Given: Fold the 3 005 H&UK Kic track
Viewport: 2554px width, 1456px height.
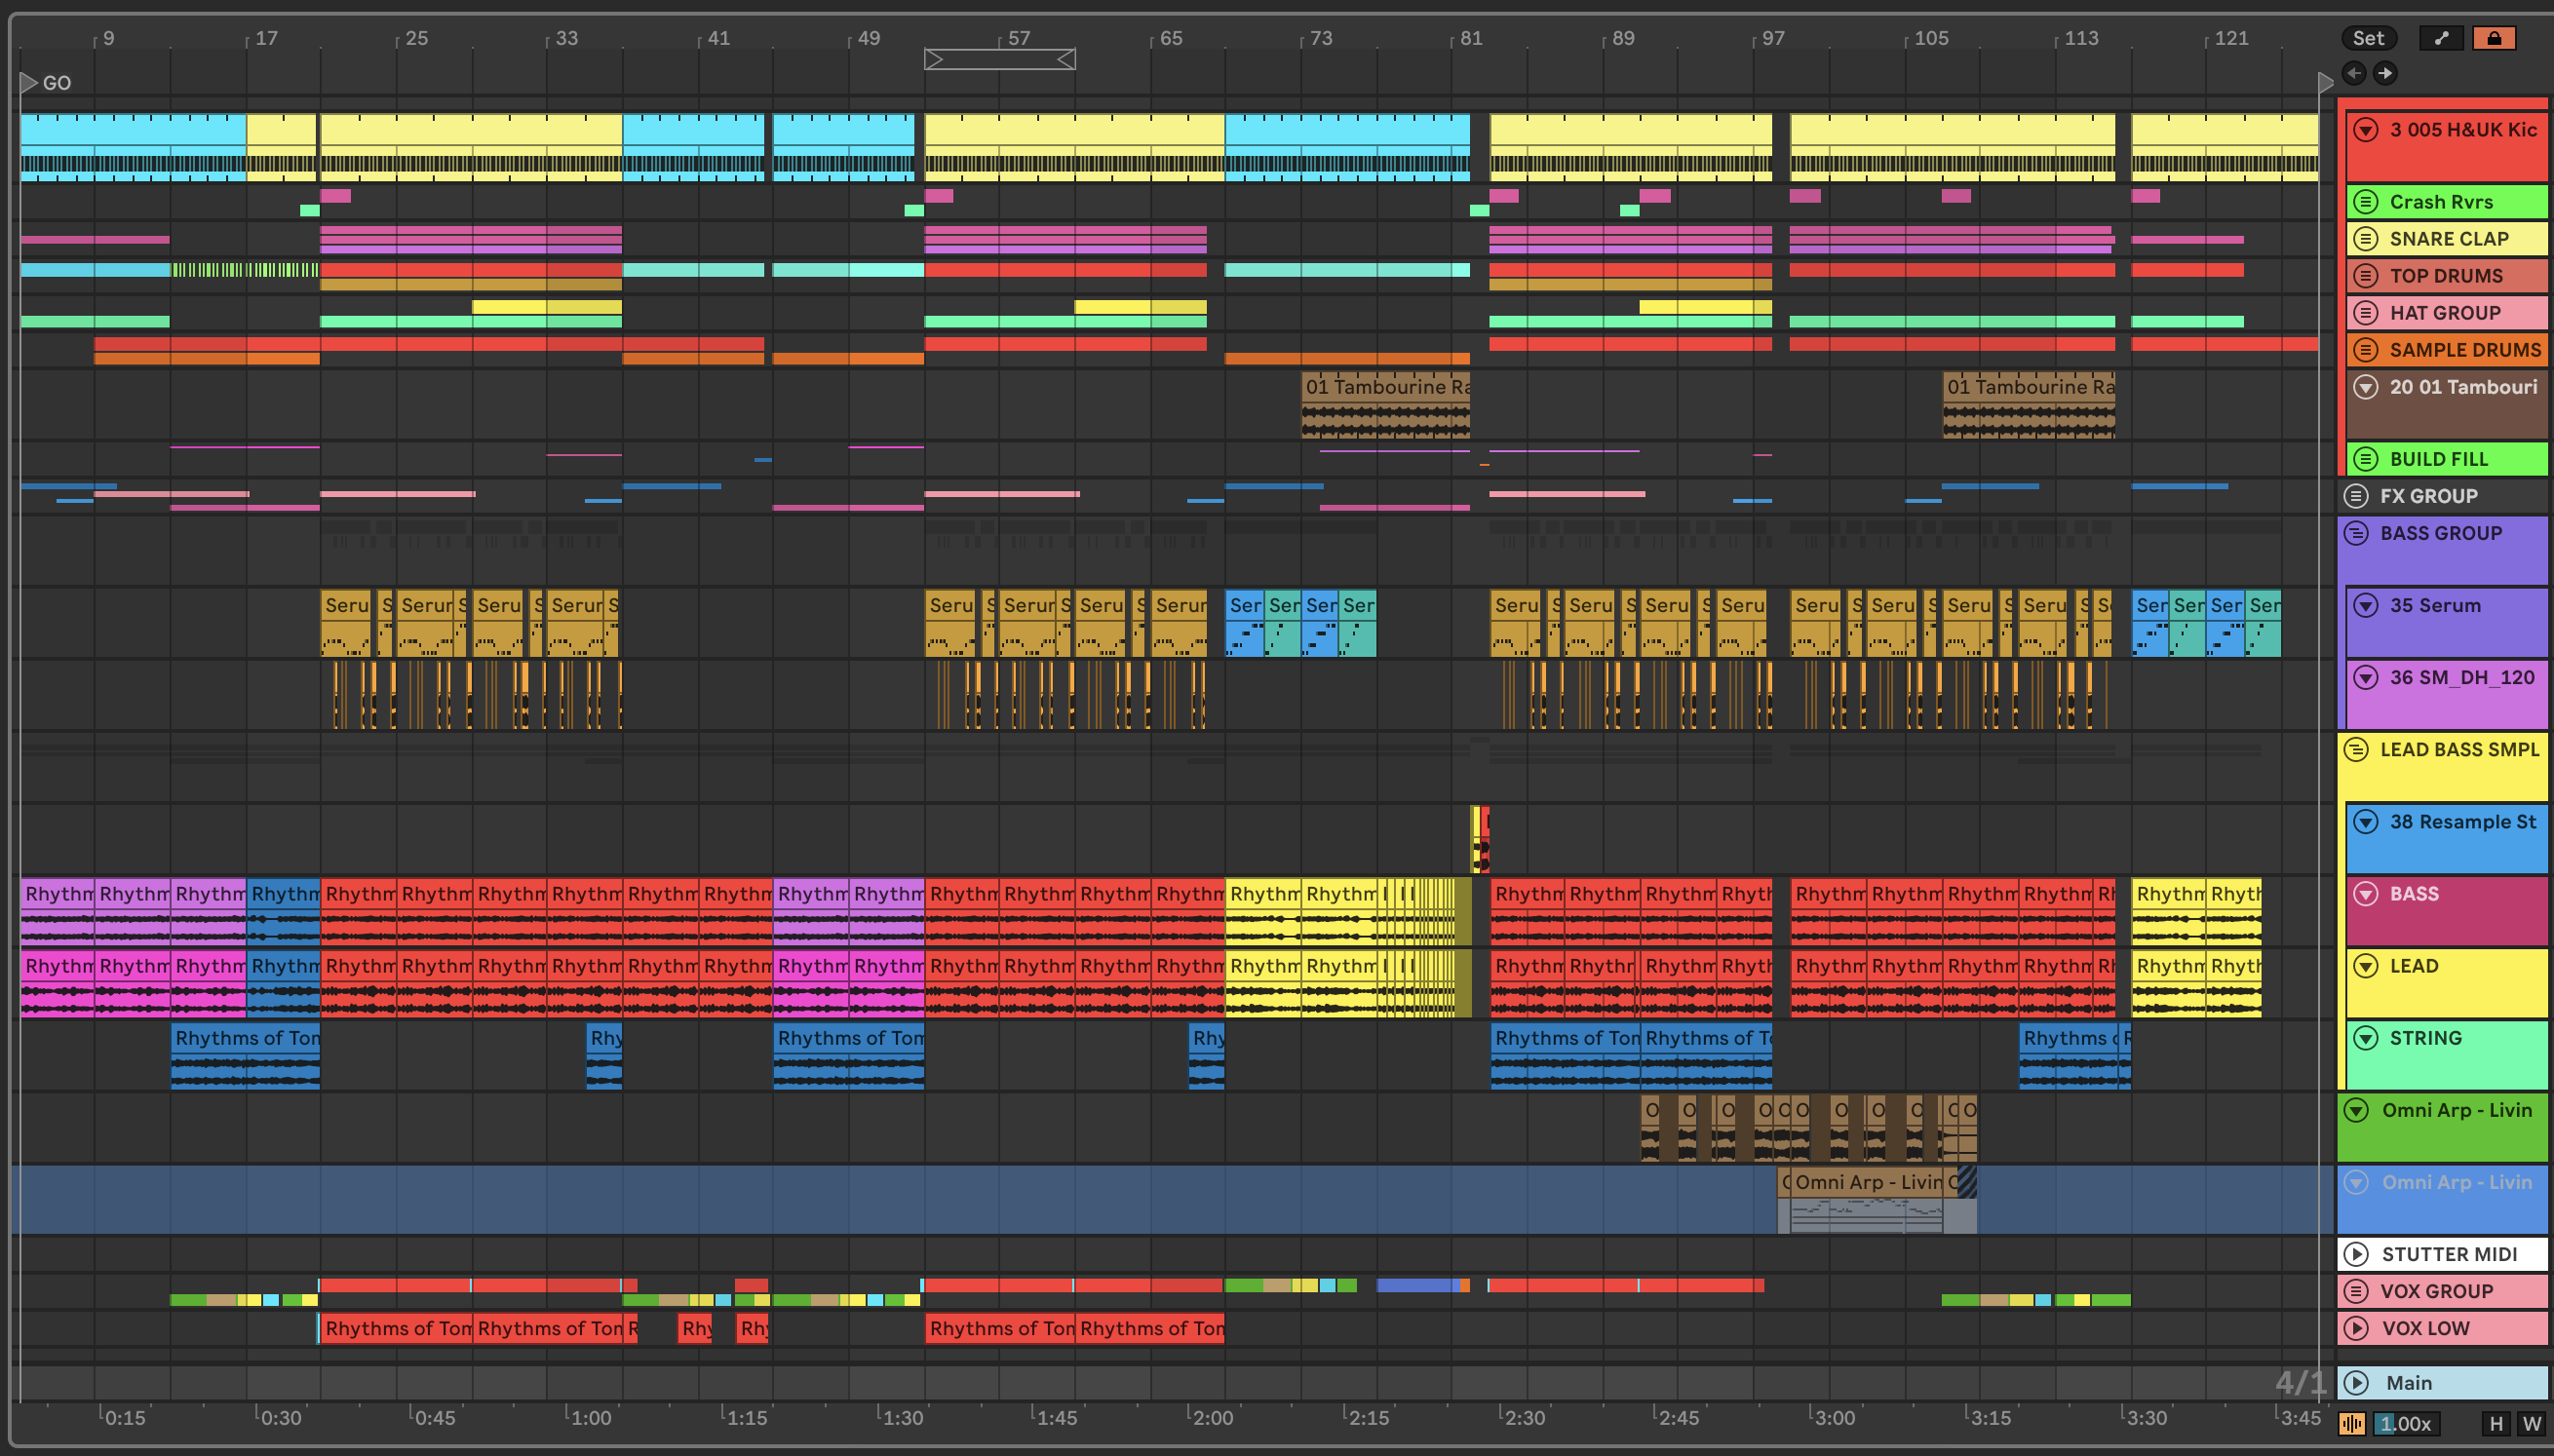Looking at the screenshot, I should (2365, 130).
